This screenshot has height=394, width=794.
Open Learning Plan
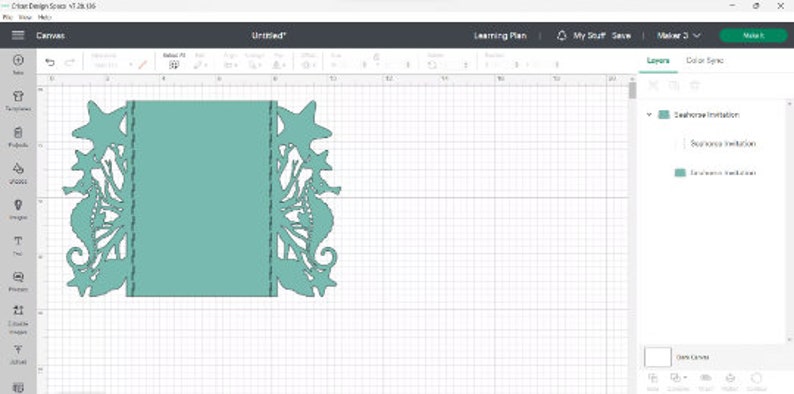pyautogui.click(x=500, y=35)
